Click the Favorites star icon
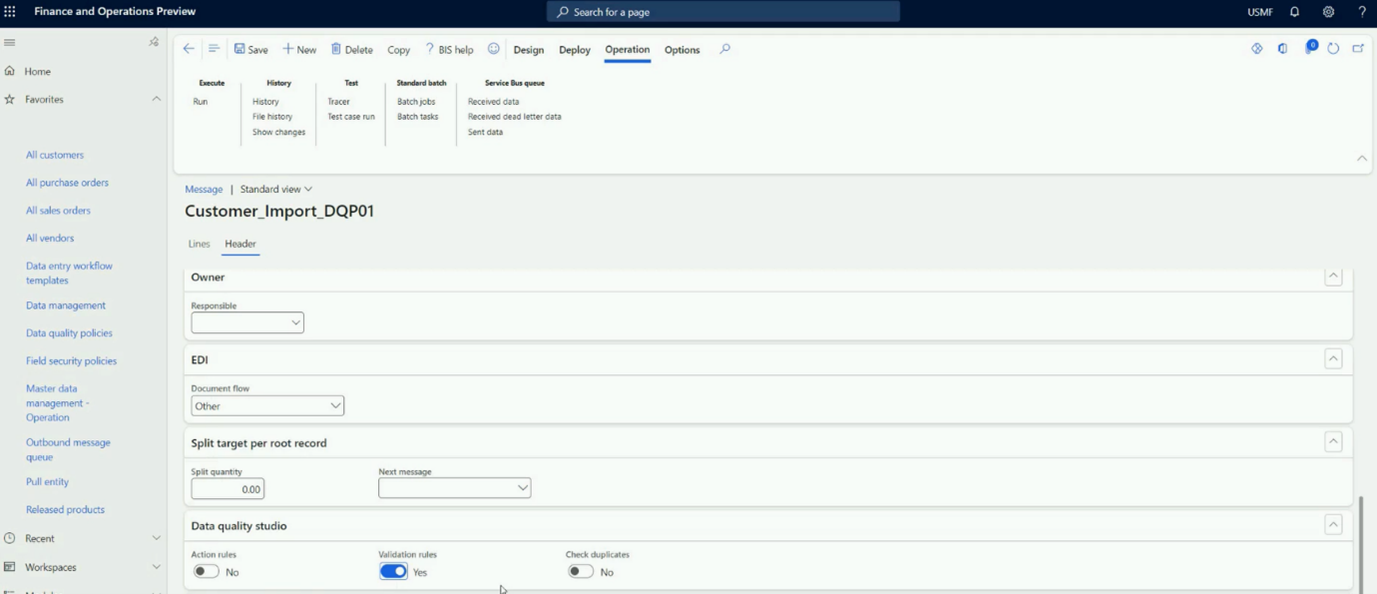Viewport: 1377px width, 594px height. pos(10,99)
